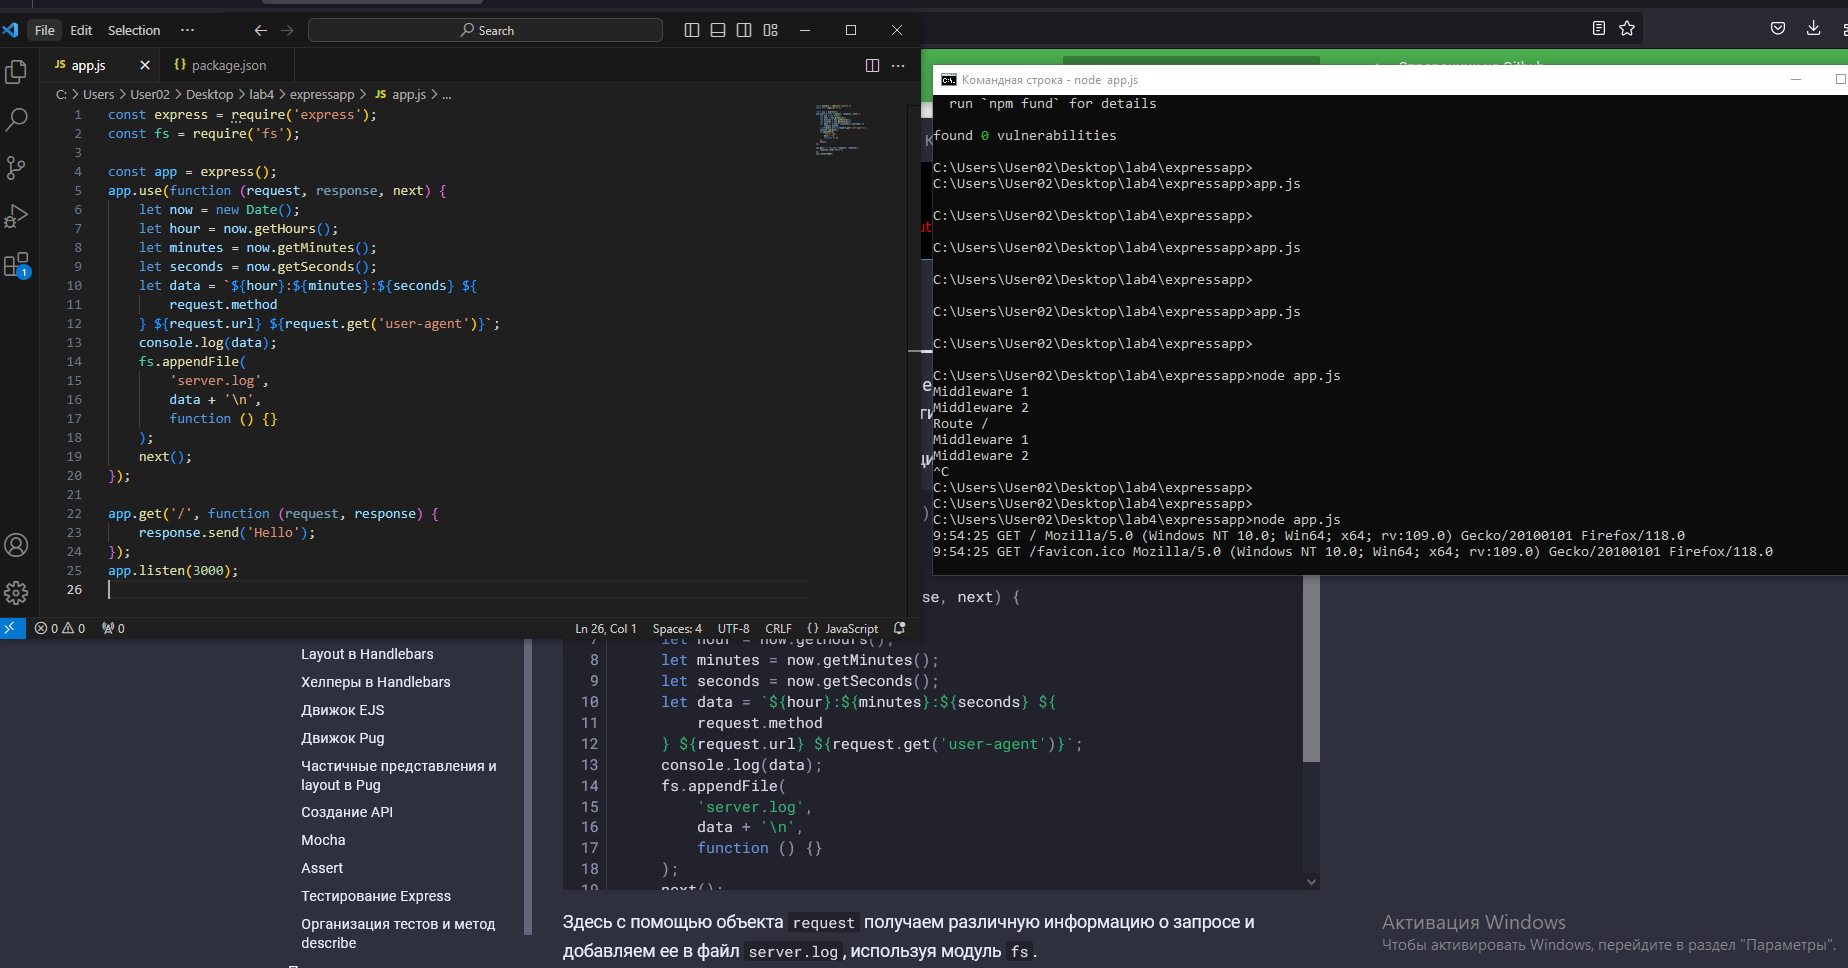Viewport: 1848px width, 968px height.
Task: Open the Explorer view in activity bar
Action: (16, 72)
